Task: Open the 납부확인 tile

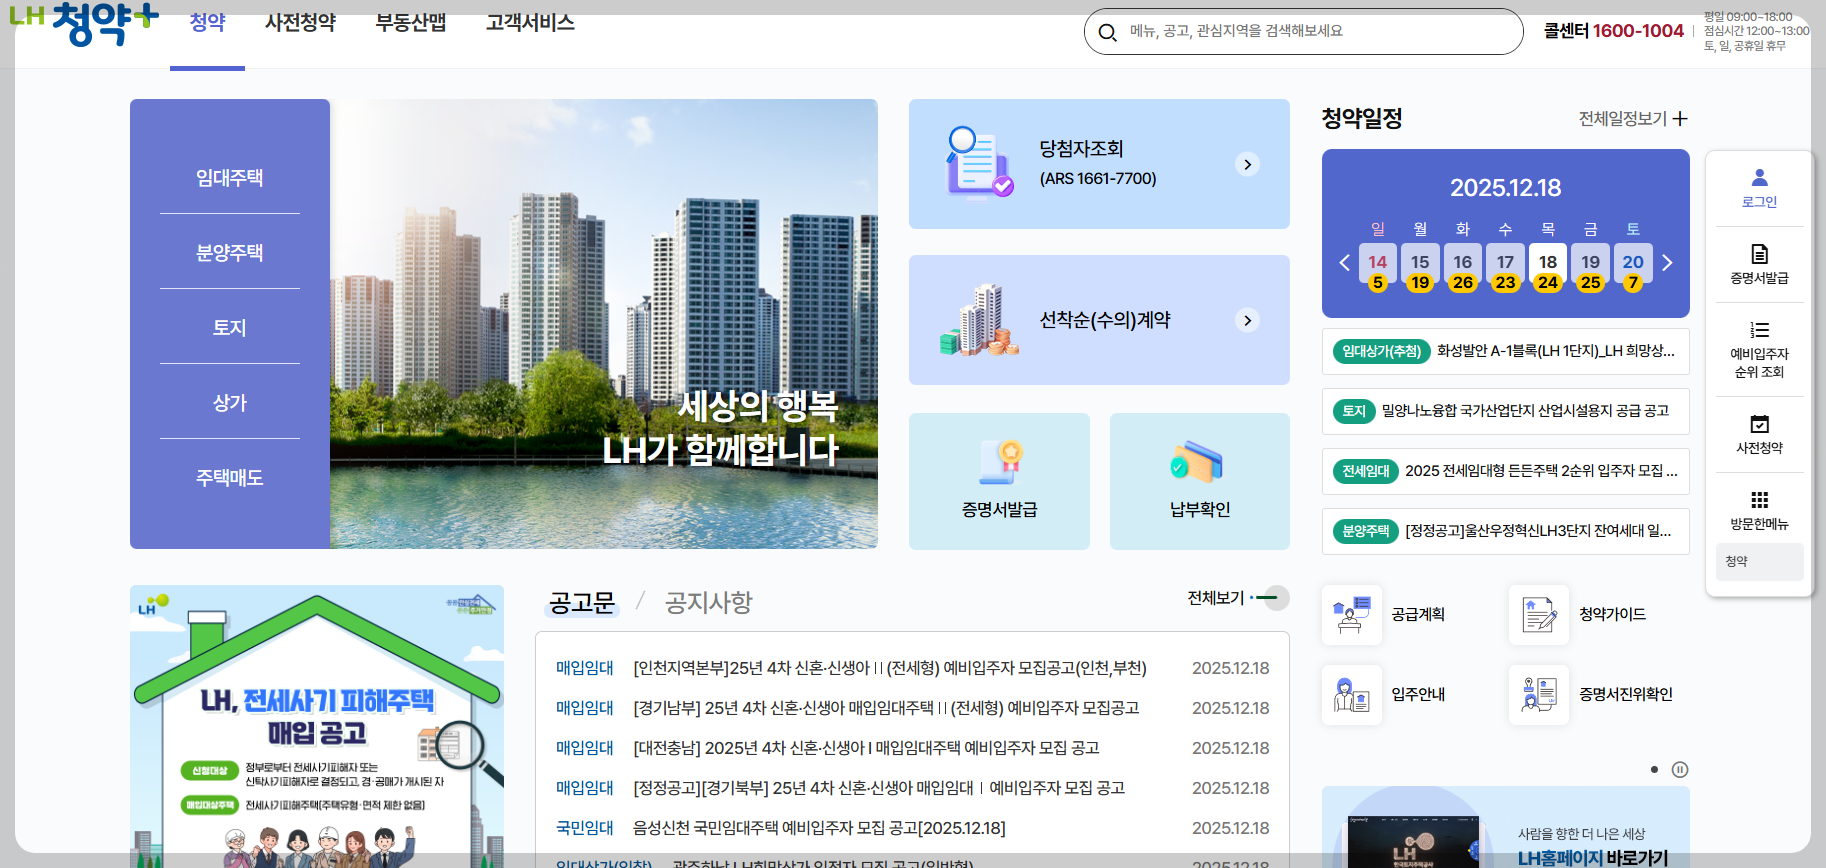Action: 1200,481
